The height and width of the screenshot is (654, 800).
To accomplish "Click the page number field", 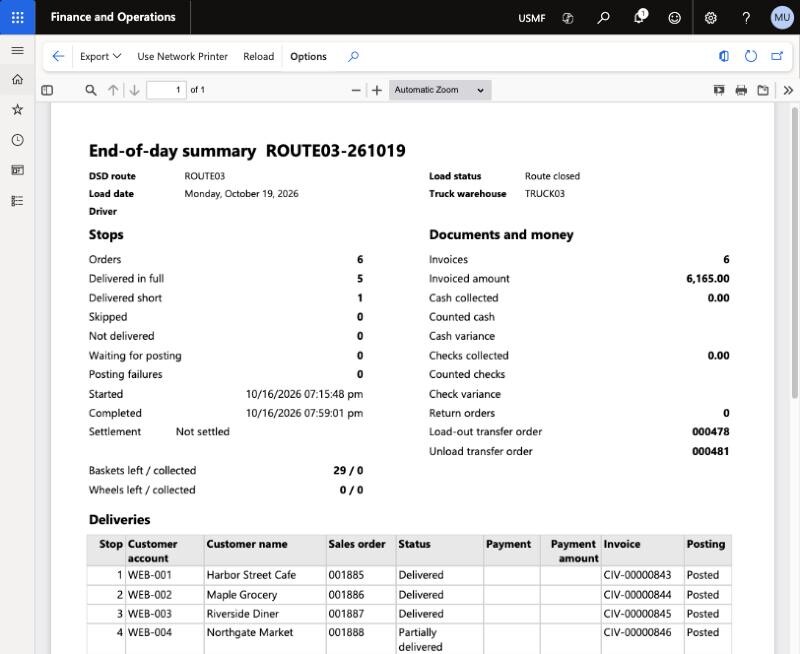I will click(x=166, y=90).
